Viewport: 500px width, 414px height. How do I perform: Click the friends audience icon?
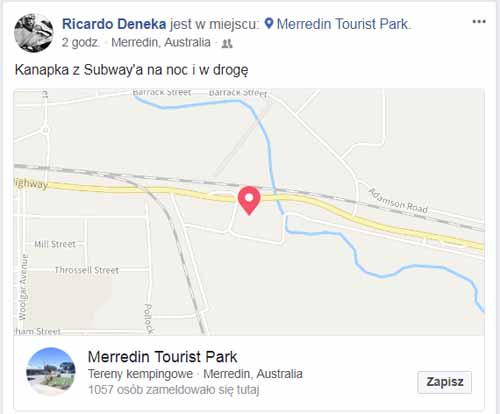click(227, 43)
